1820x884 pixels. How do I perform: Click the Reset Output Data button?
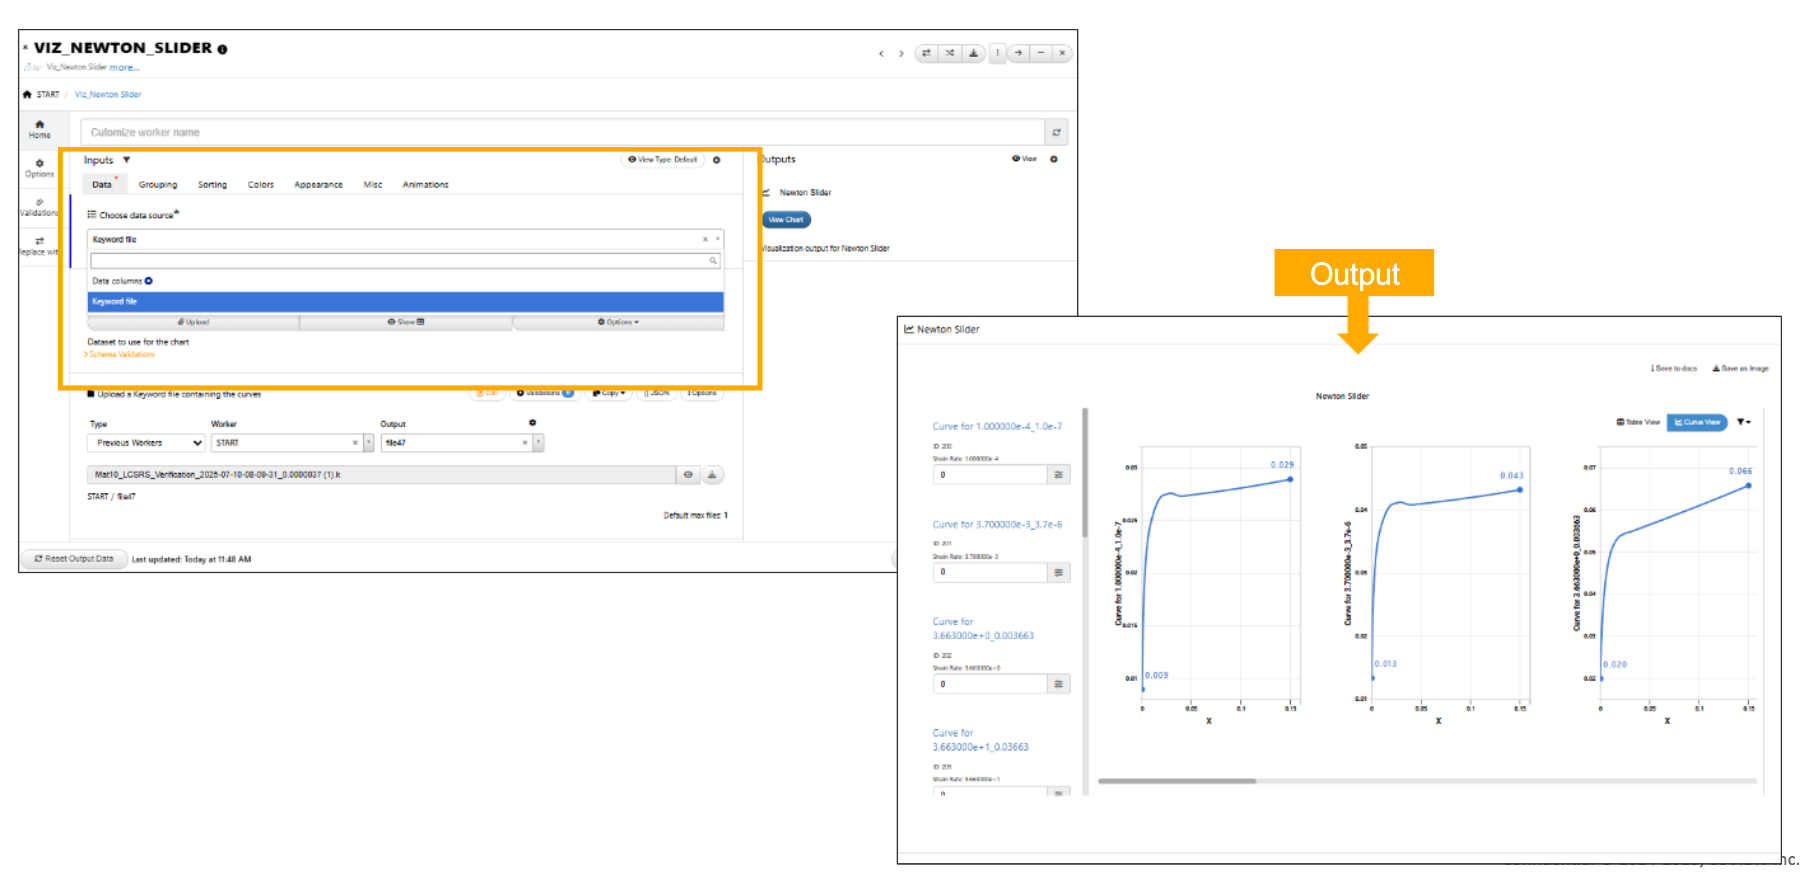point(74,559)
